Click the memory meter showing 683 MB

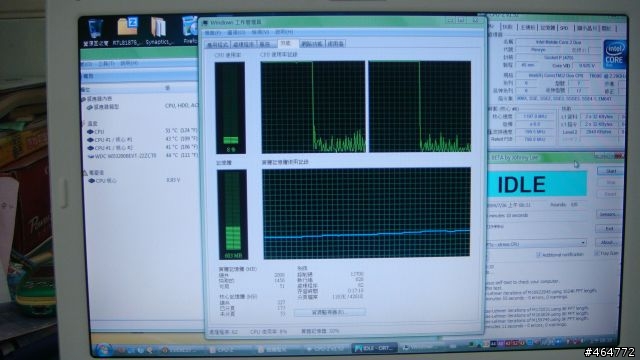tap(233, 215)
